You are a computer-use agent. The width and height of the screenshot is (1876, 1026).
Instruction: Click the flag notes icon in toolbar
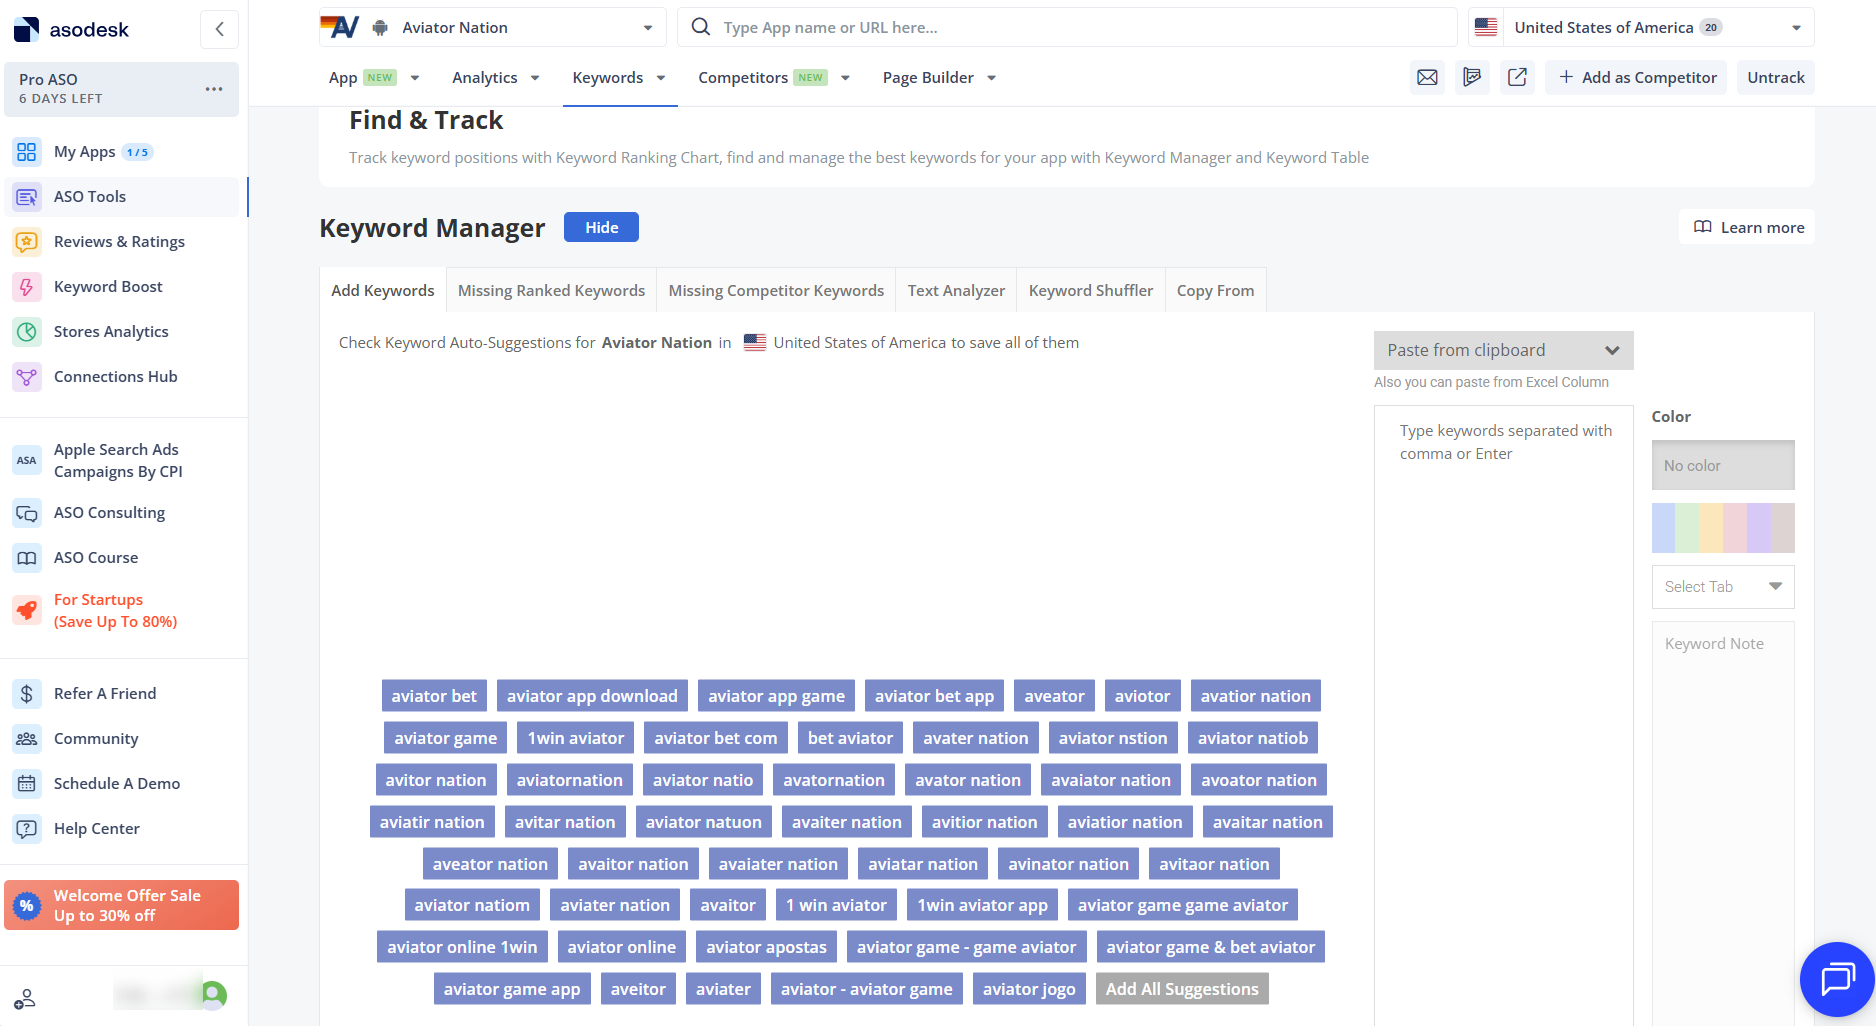(x=1472, y=78)
